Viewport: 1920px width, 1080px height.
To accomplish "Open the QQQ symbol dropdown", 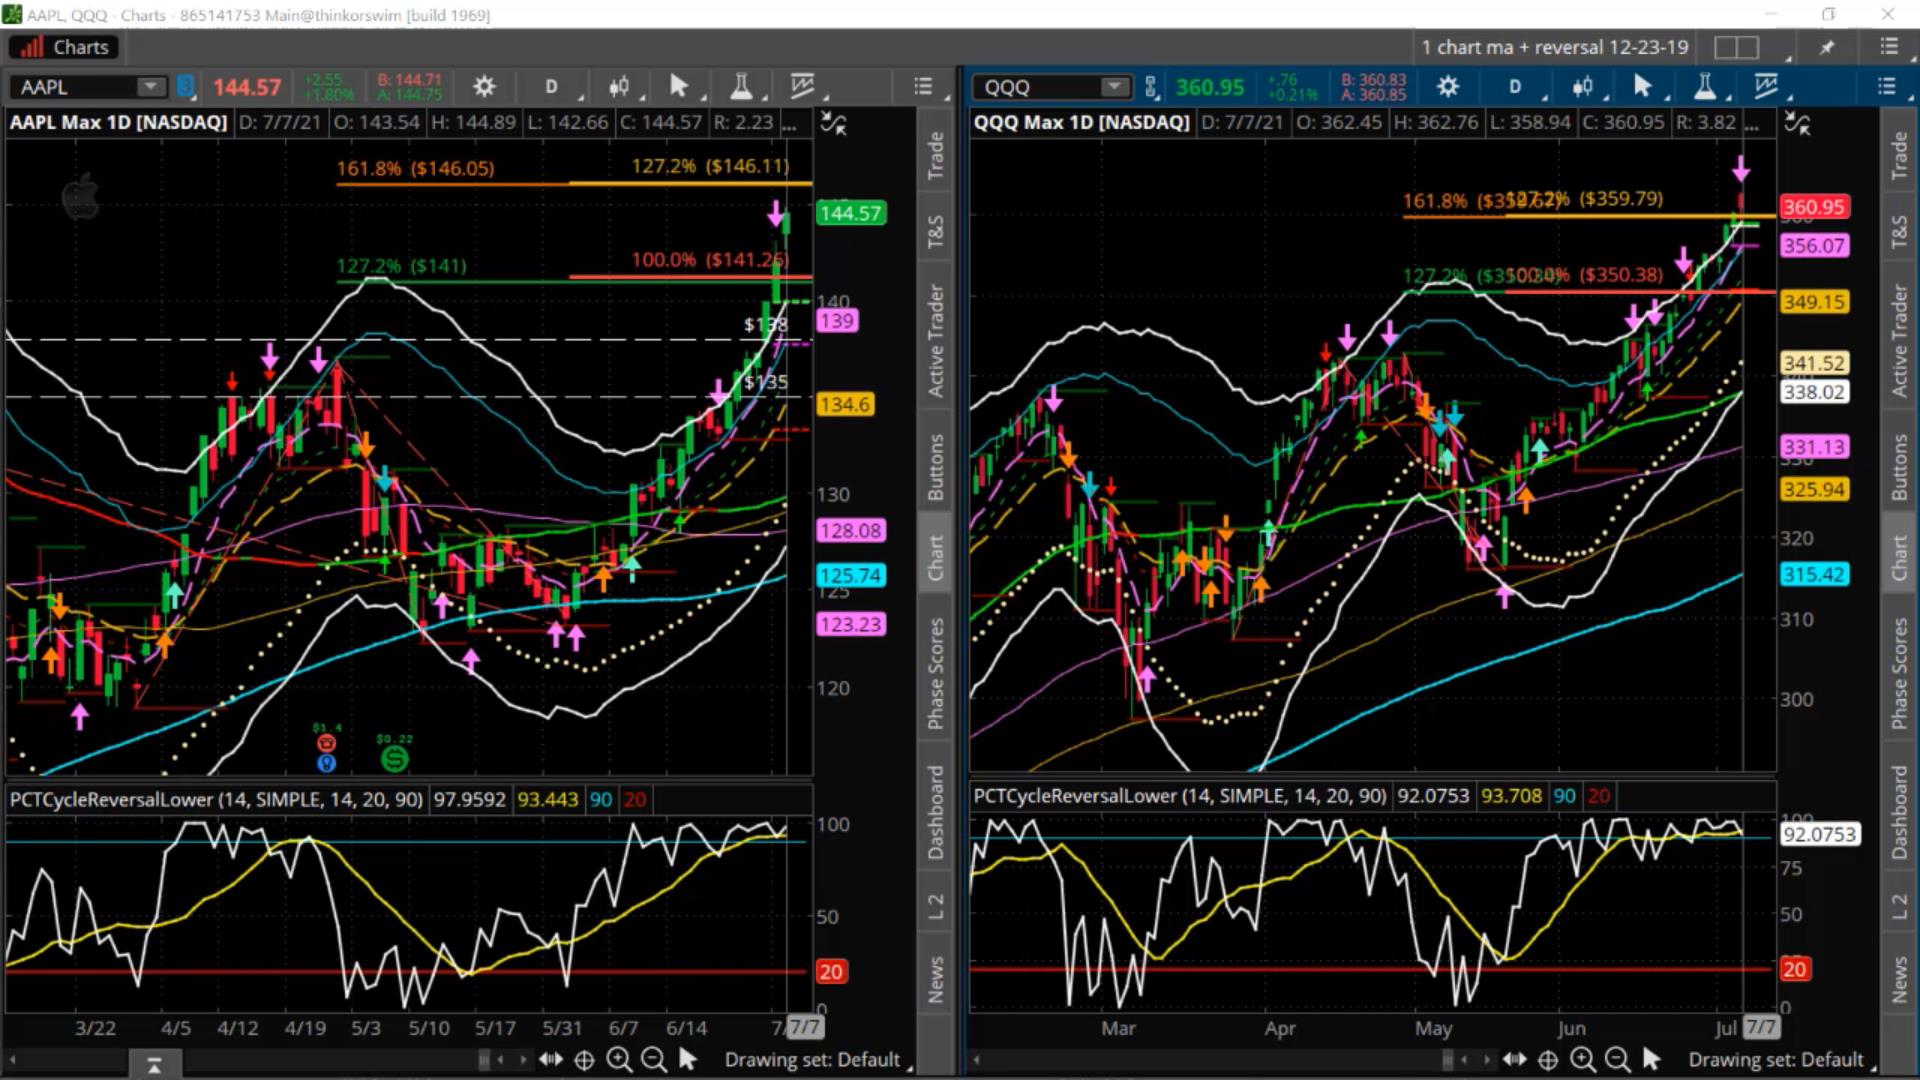I will (1114, 87).
